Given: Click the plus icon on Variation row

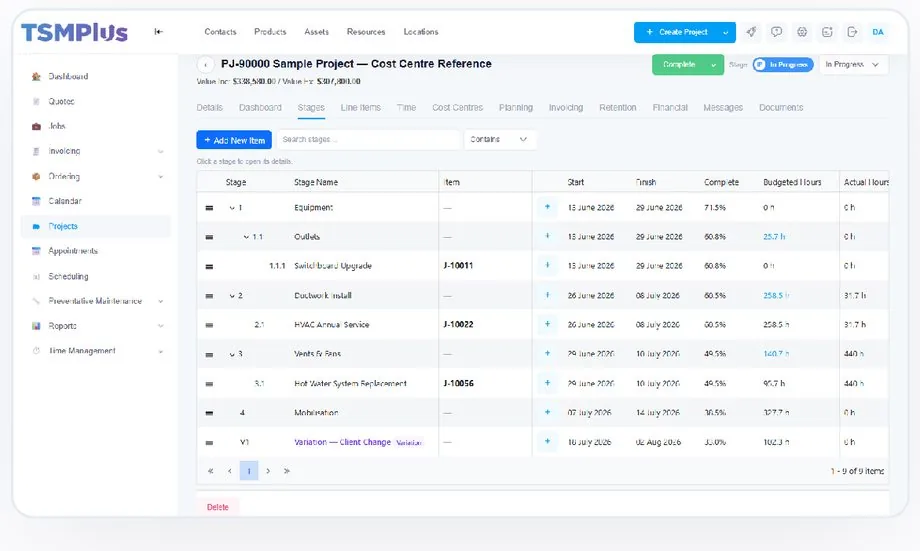Looking at the screenshot, I should tap(547, 441).
